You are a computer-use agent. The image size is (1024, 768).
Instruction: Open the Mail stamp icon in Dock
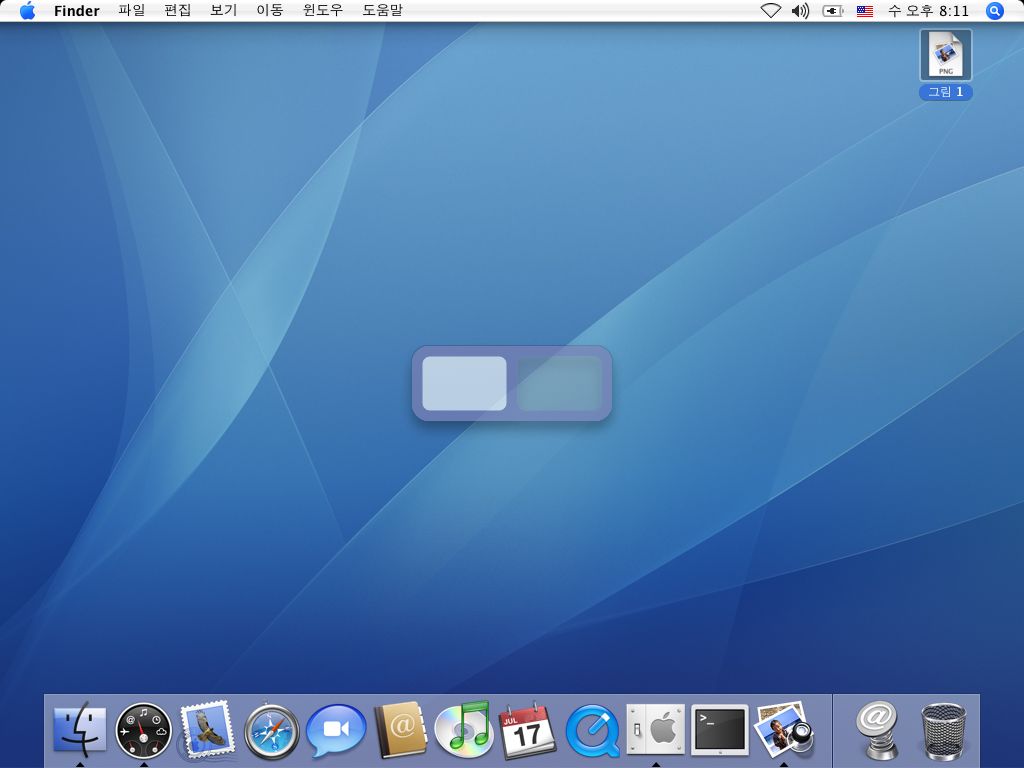coord(207,730)
